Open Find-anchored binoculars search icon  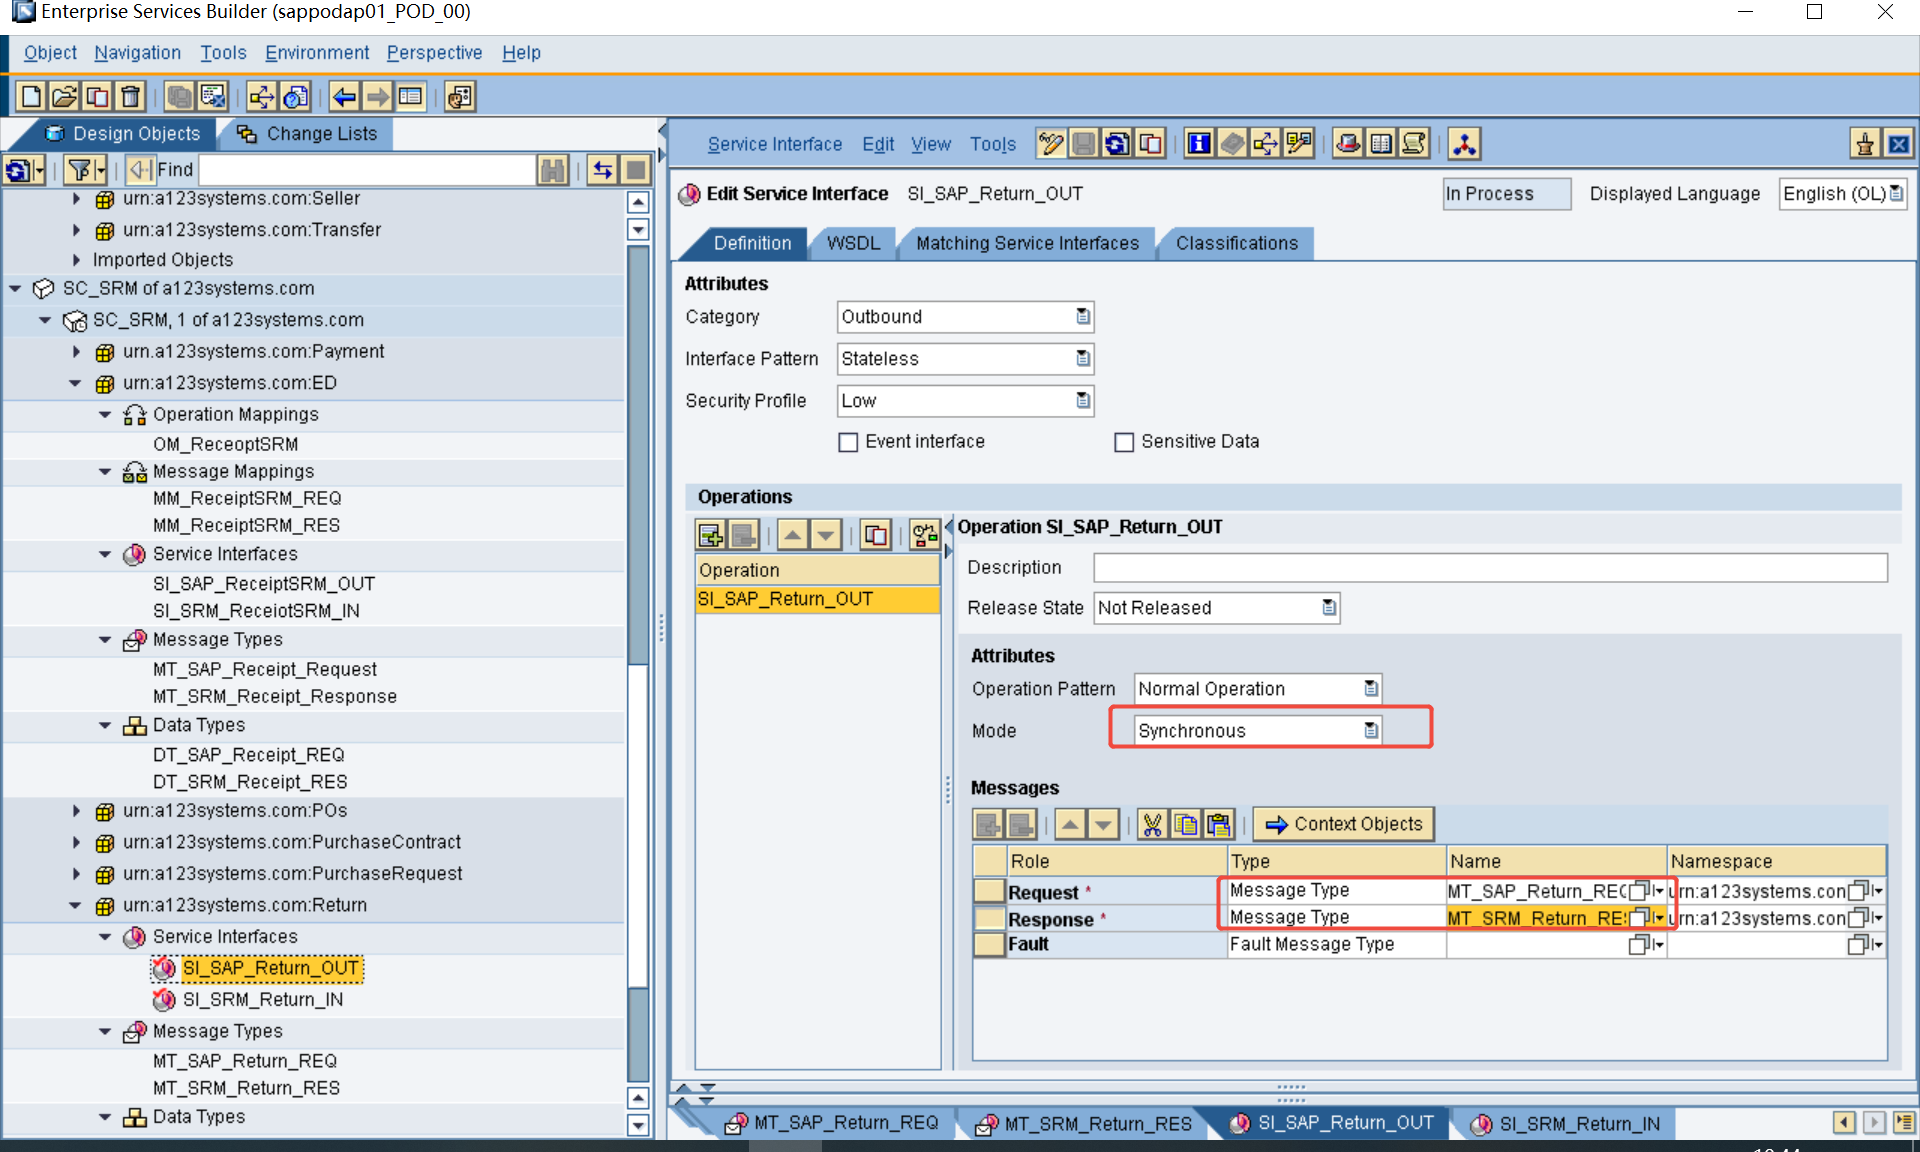click(x=552, y=170)
